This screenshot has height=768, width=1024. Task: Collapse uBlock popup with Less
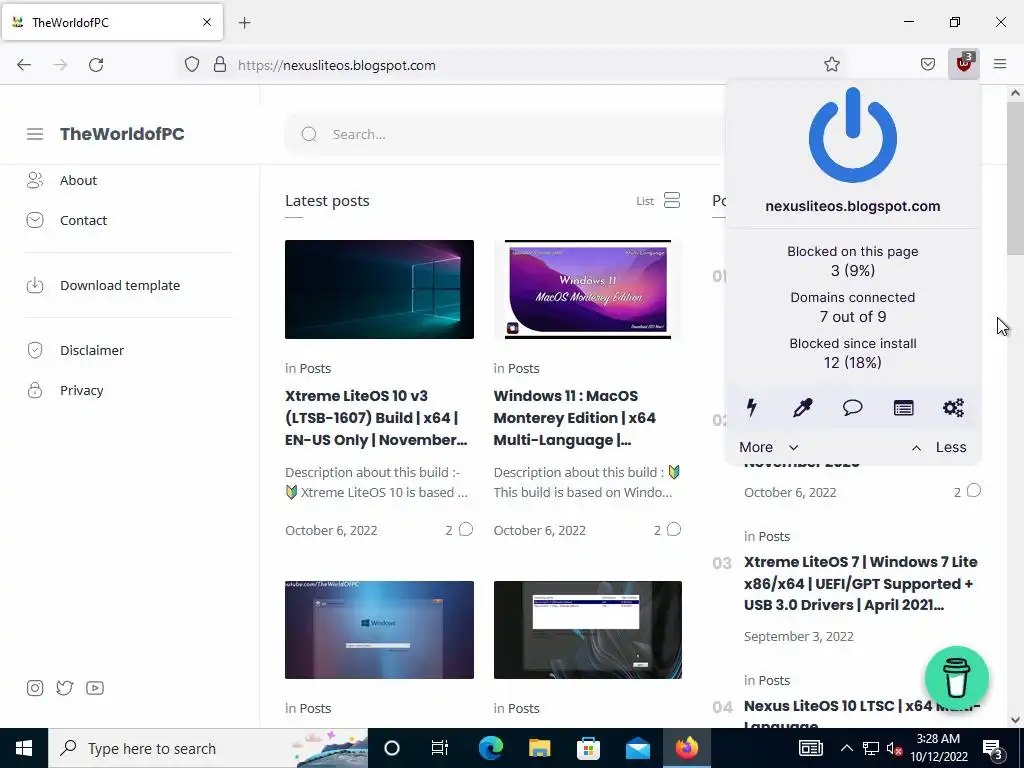[938, 447]
